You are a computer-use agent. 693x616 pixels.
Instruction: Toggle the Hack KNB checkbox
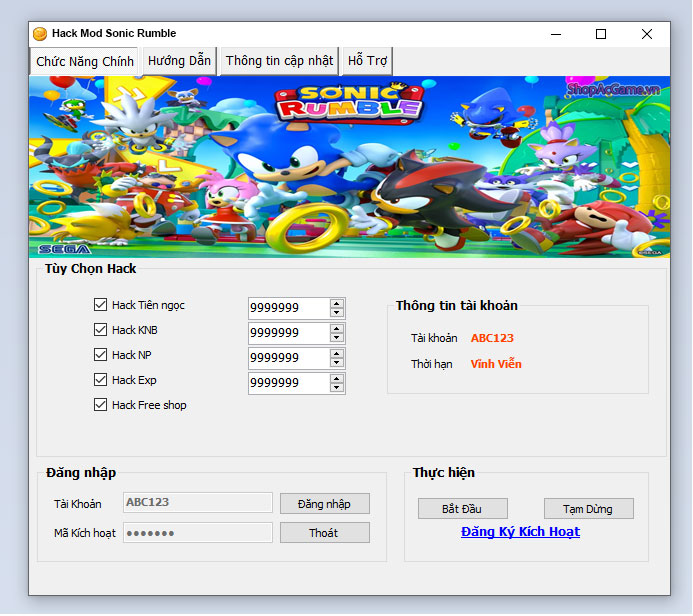click(100, 330)
